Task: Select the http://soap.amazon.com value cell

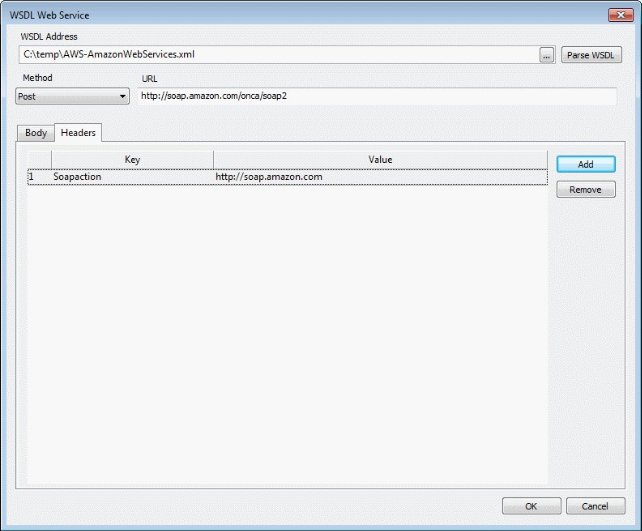Action: [x=380, y=177]
